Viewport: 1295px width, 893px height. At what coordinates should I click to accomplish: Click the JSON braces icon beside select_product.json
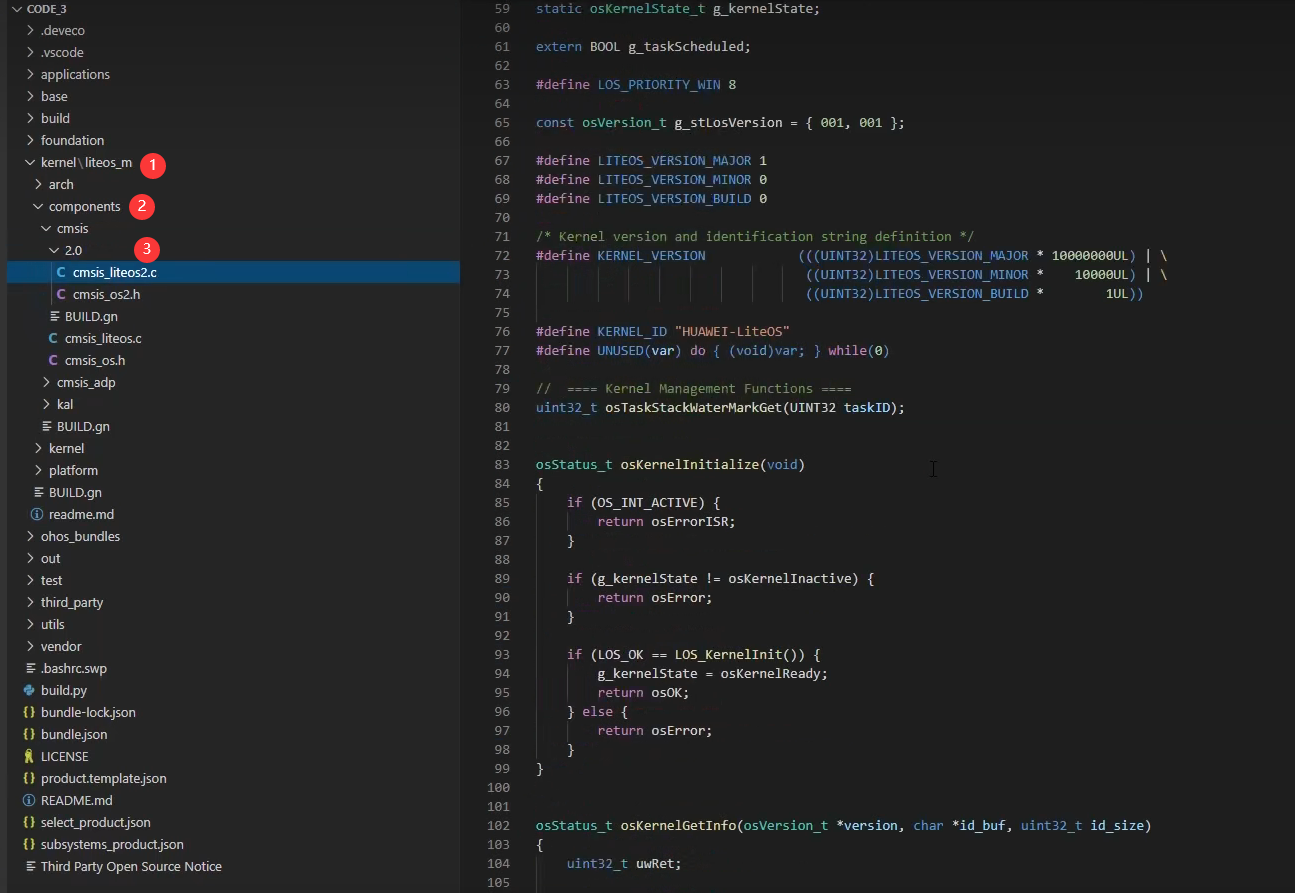(29, 822)
